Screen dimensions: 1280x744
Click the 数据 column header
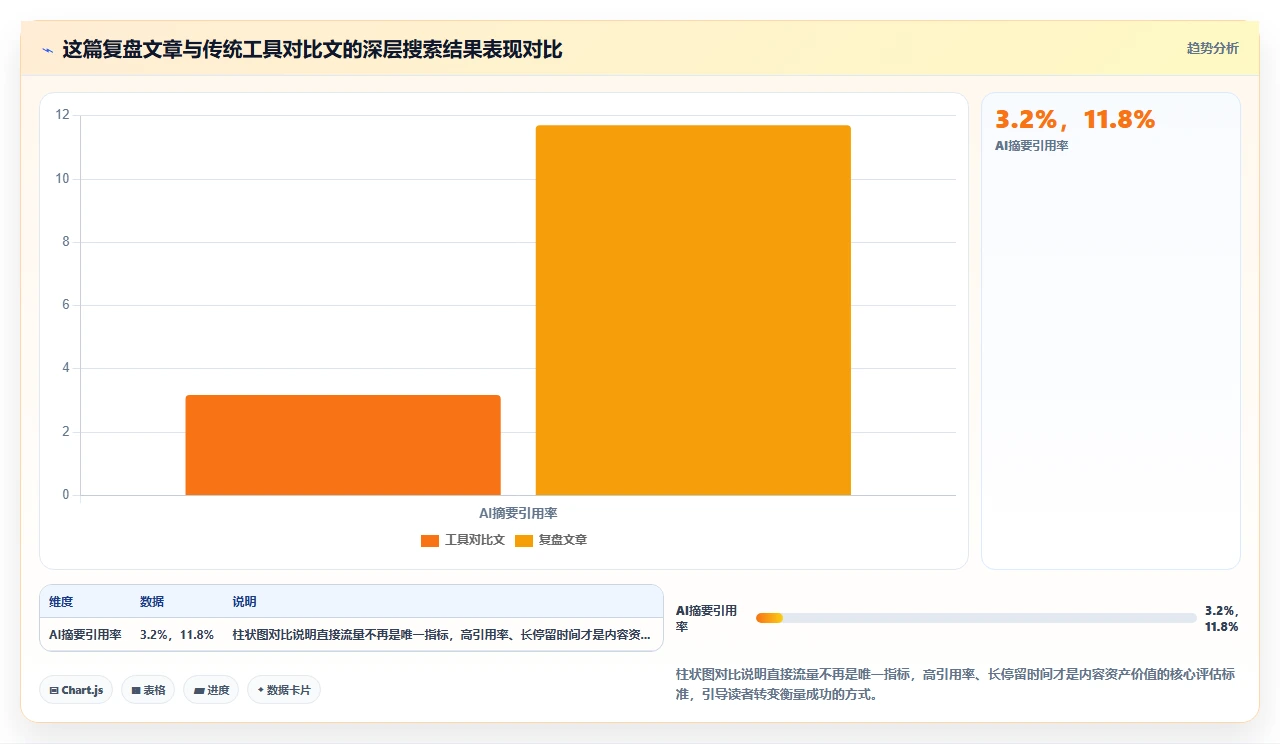pyautogui.click(x=152, y=602)
